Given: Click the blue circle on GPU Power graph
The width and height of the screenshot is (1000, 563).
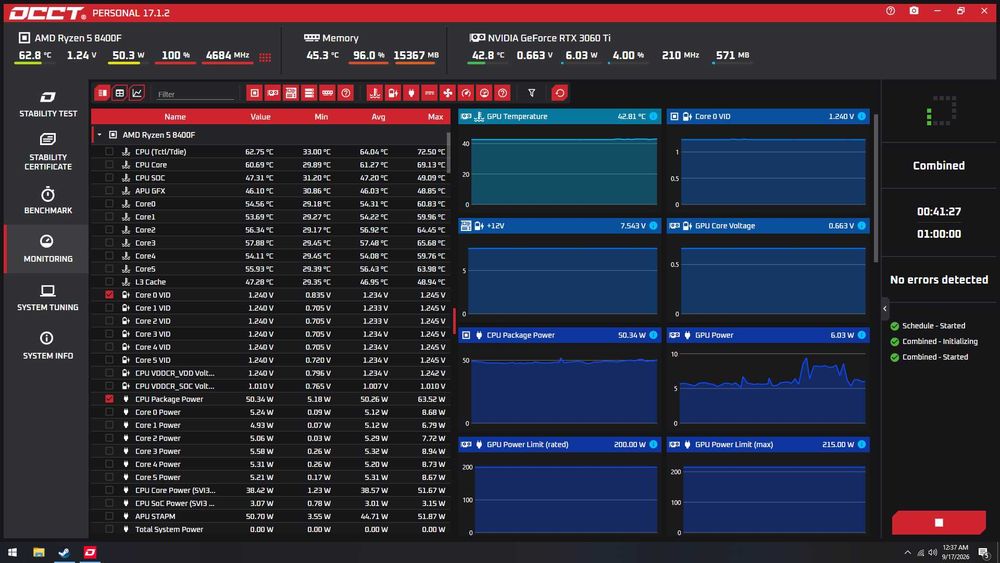Looking at the screenshot, I should (x=862, y=335).
